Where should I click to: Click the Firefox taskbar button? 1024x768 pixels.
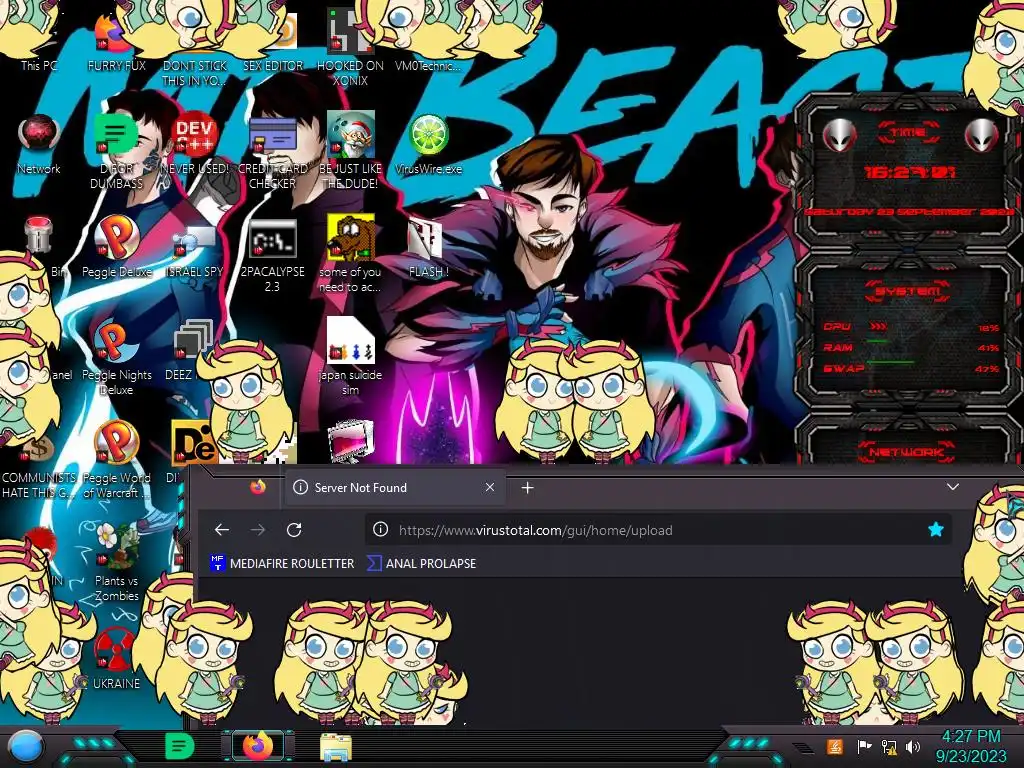(x=258, y=746)
